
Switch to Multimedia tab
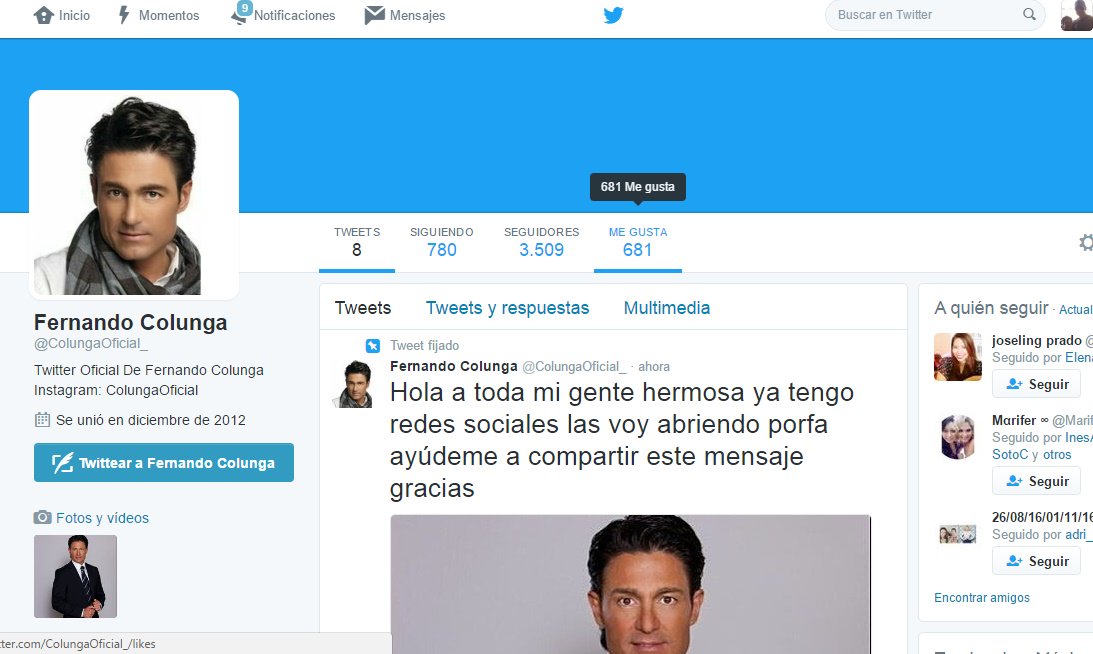tap(666, 307)
